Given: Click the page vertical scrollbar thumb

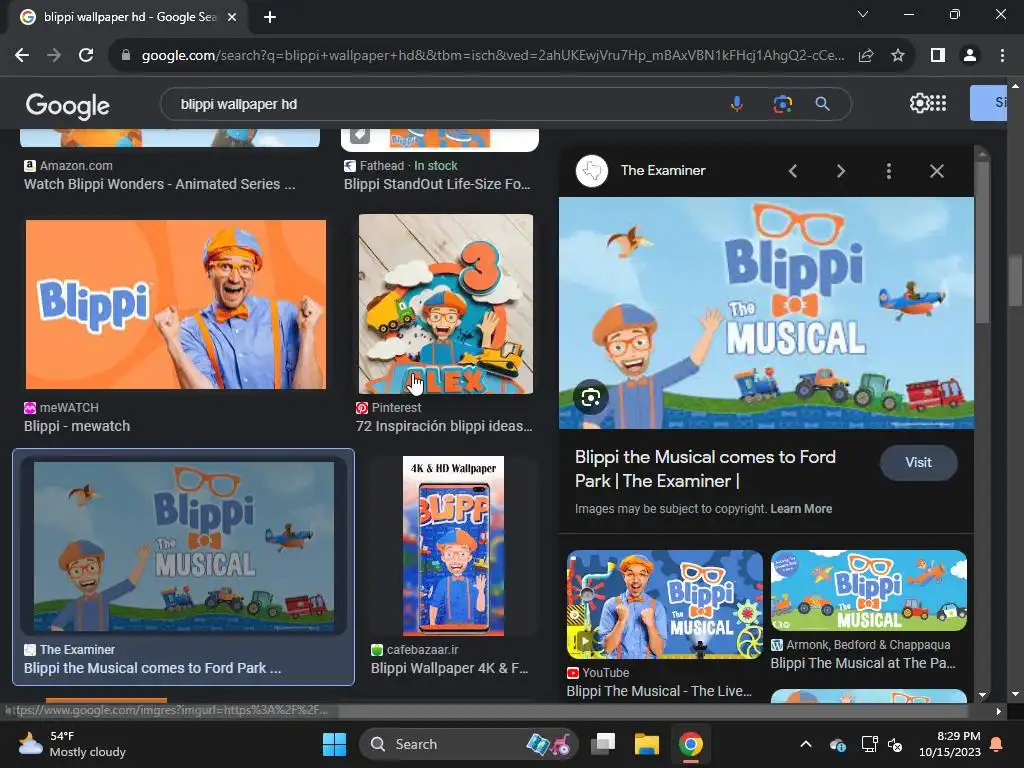Looking at the screenshot, I should [1016, 281].
